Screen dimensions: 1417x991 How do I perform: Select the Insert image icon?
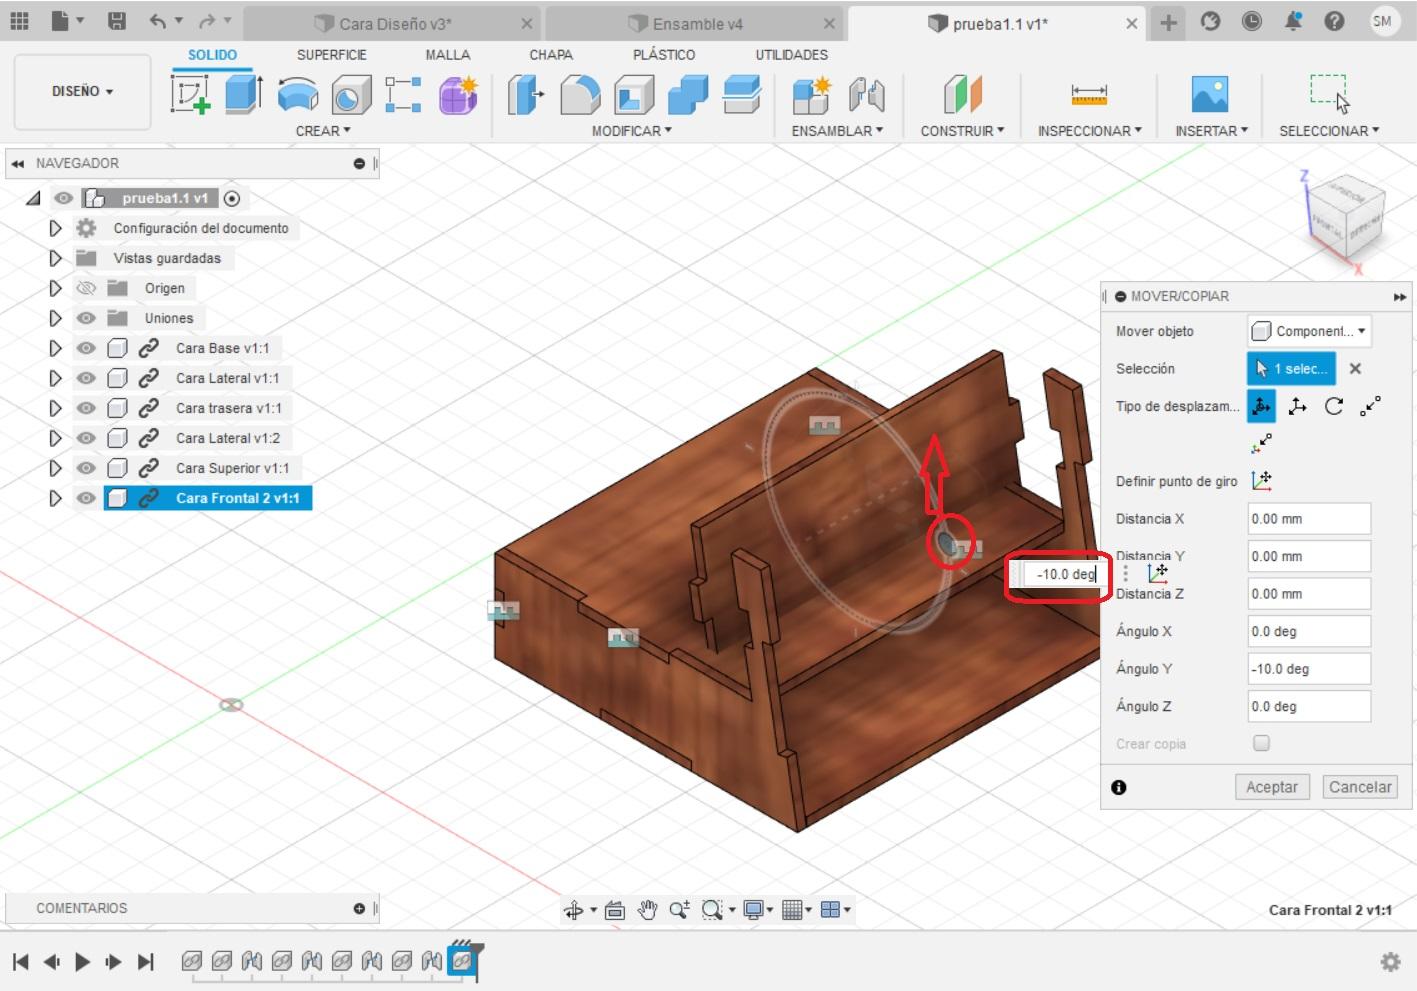point(1210,95)
